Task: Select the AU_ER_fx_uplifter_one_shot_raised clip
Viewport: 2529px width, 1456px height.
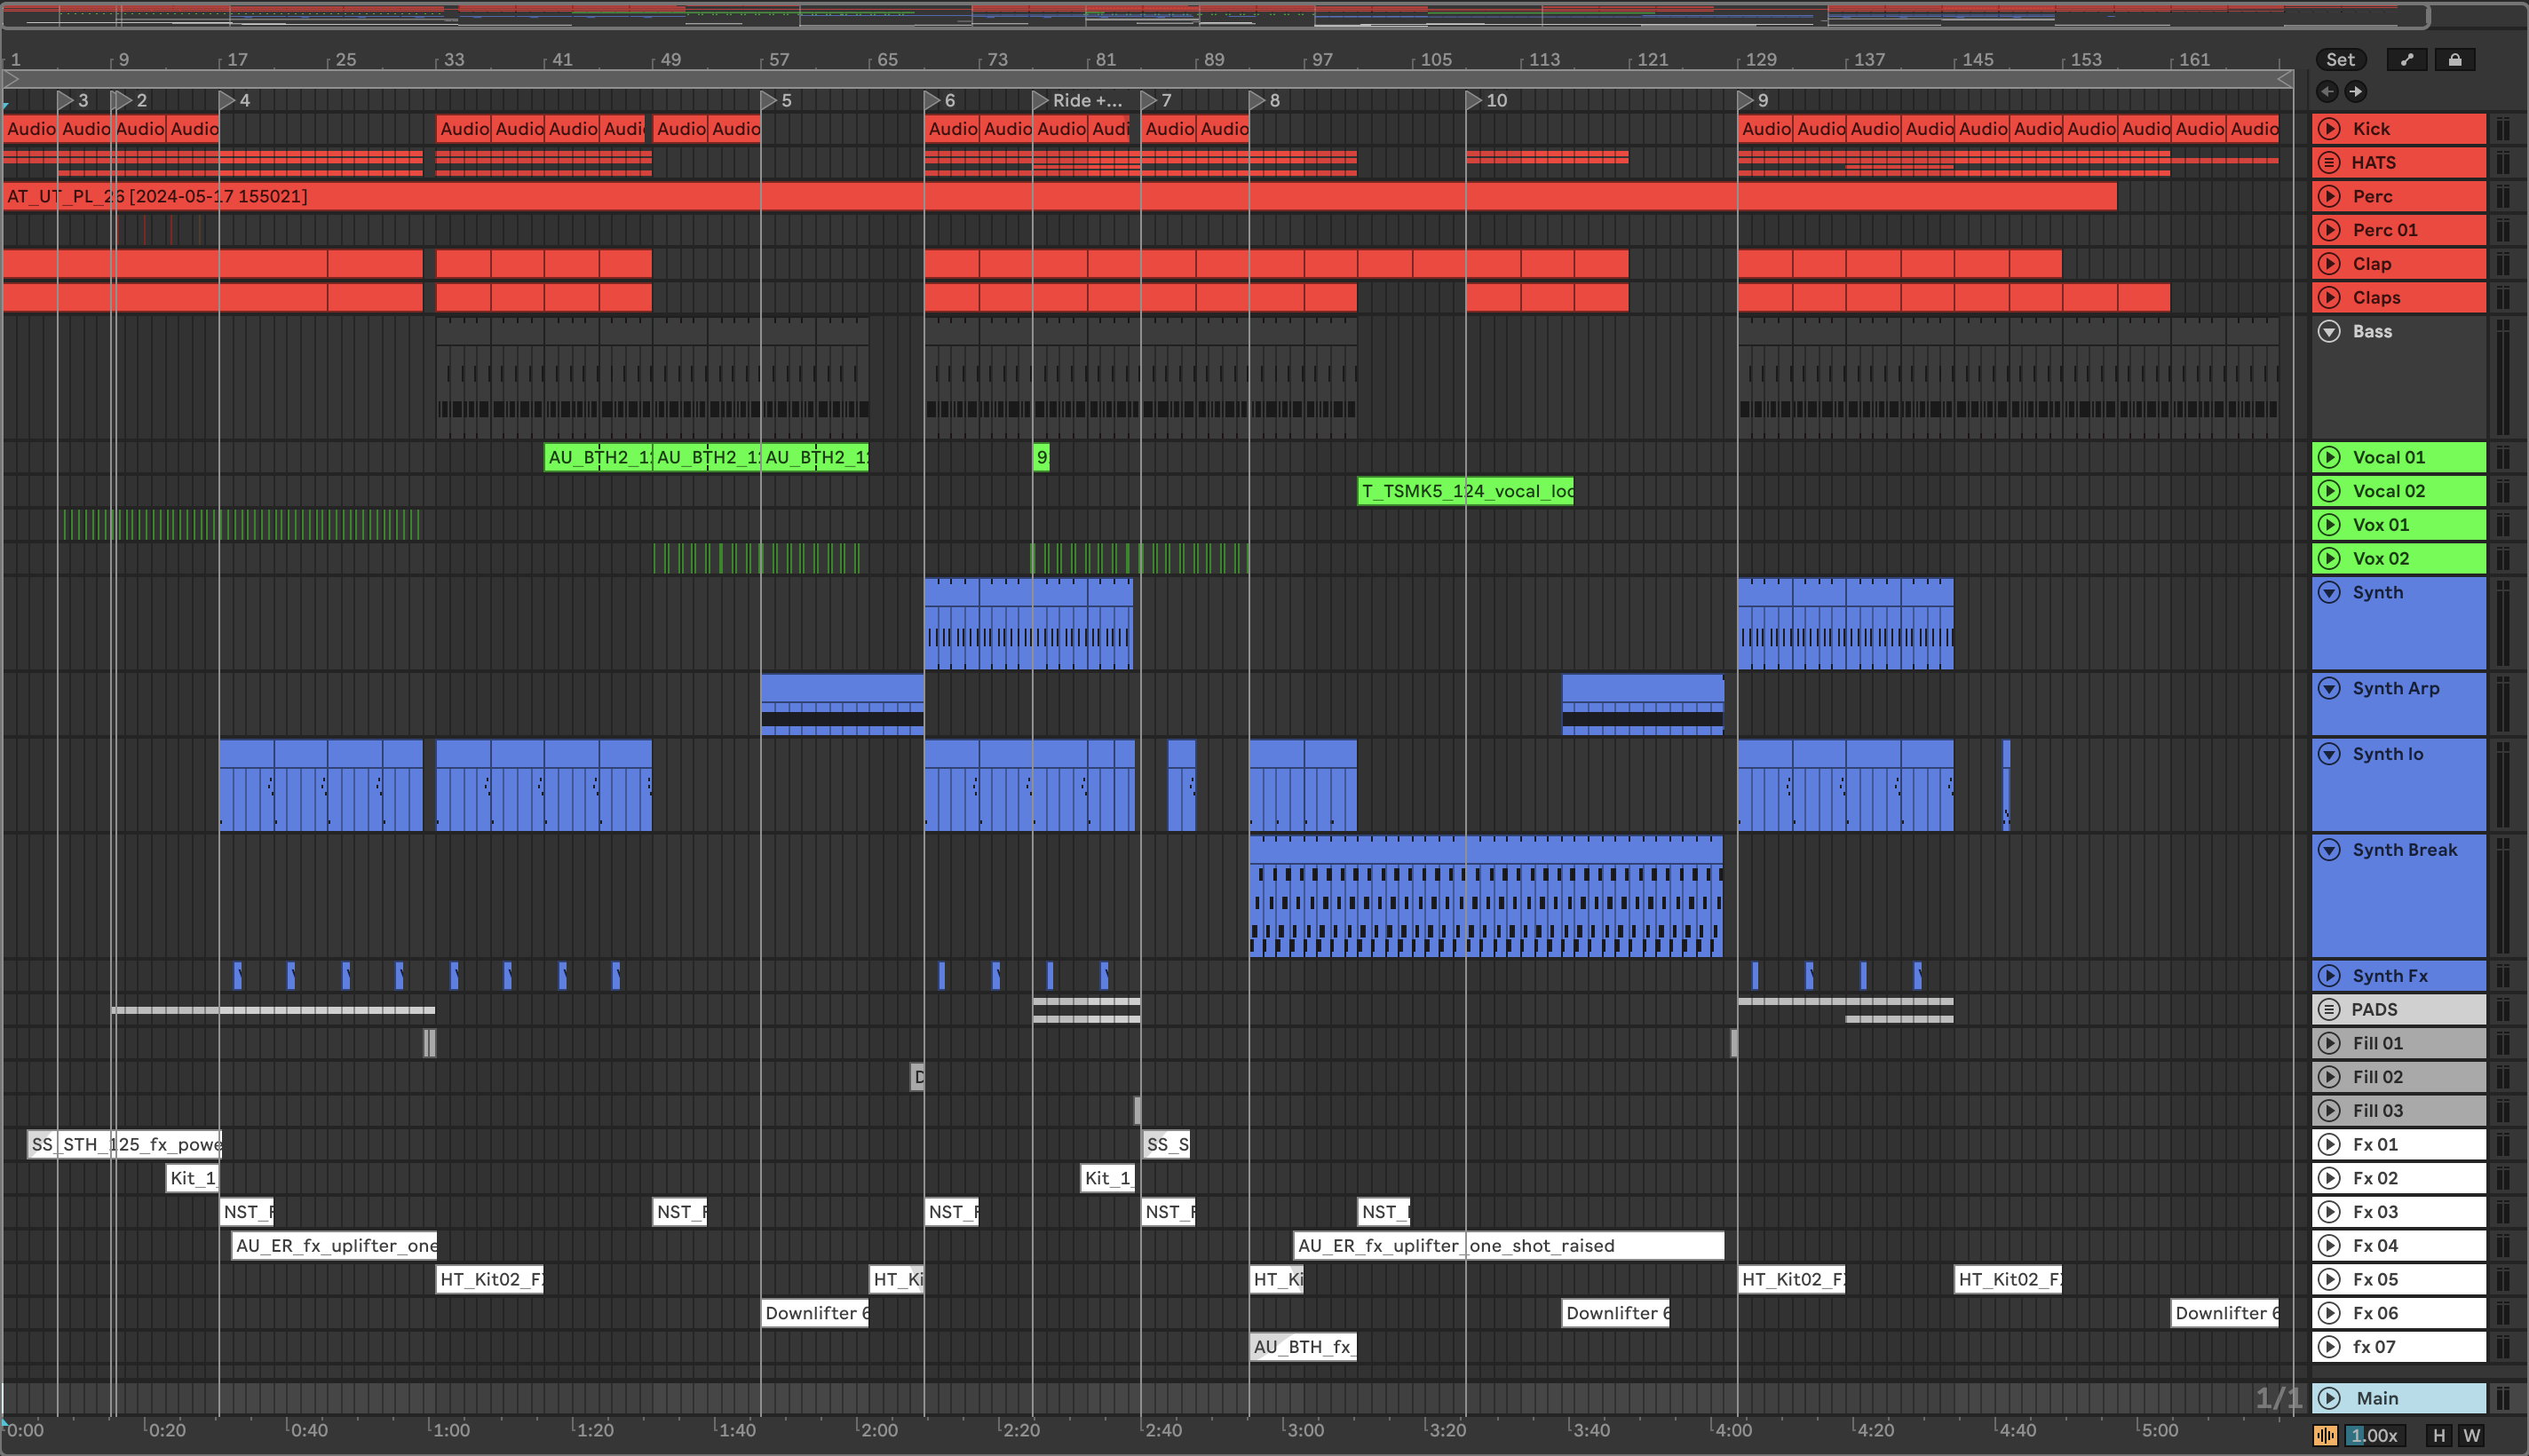Action: (x=1508, y=1246)
